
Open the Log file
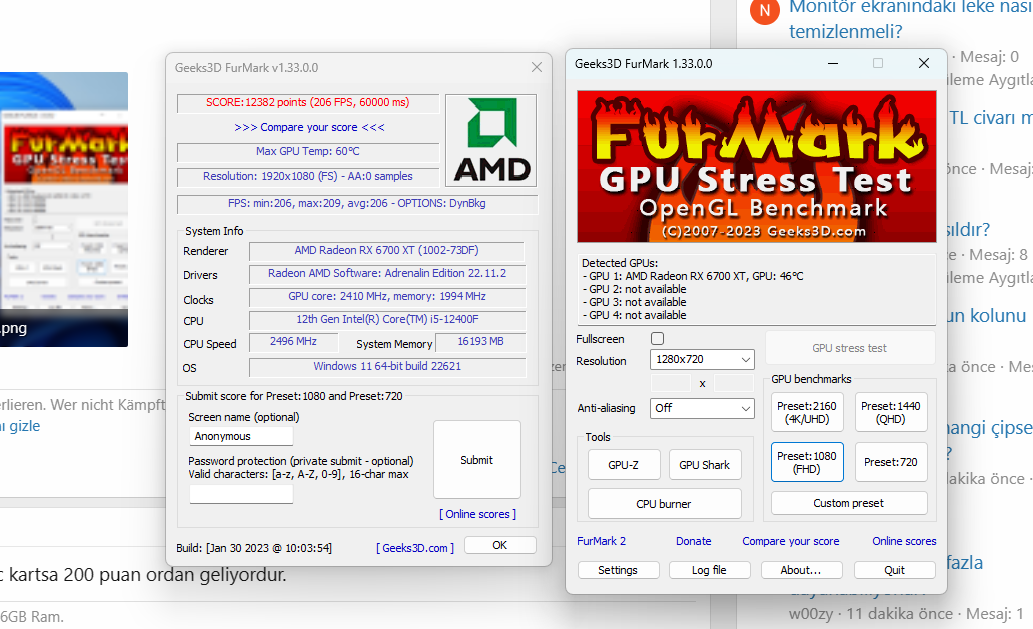pos(709,570)
